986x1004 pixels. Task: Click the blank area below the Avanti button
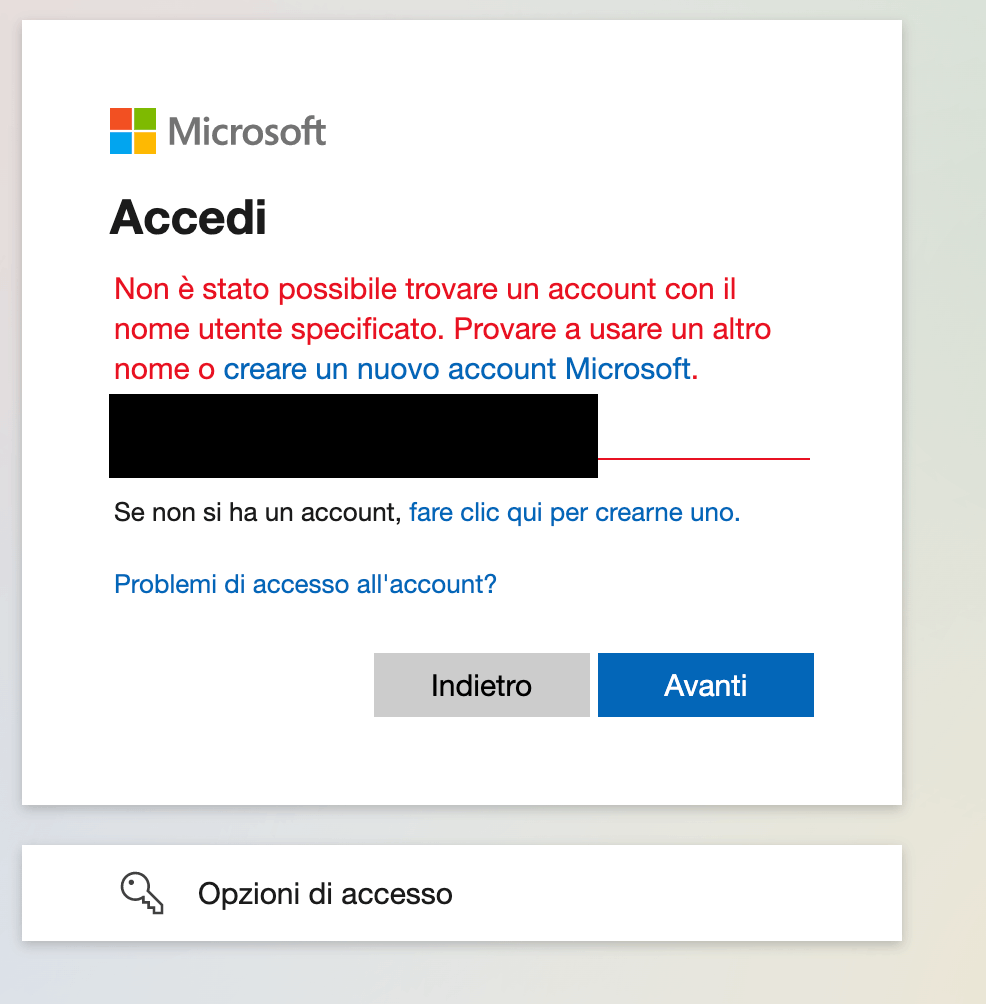[x=706, y=761]
